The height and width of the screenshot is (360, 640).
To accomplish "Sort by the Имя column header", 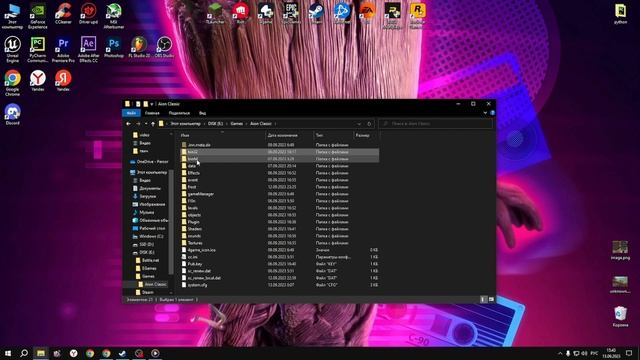I will click(222, 135).
